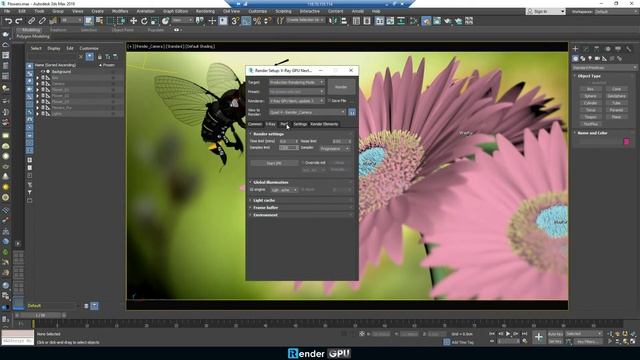Open the Hierarchy panel in command panel
Screen dimensions: 640x360
[x=597, y=49]
